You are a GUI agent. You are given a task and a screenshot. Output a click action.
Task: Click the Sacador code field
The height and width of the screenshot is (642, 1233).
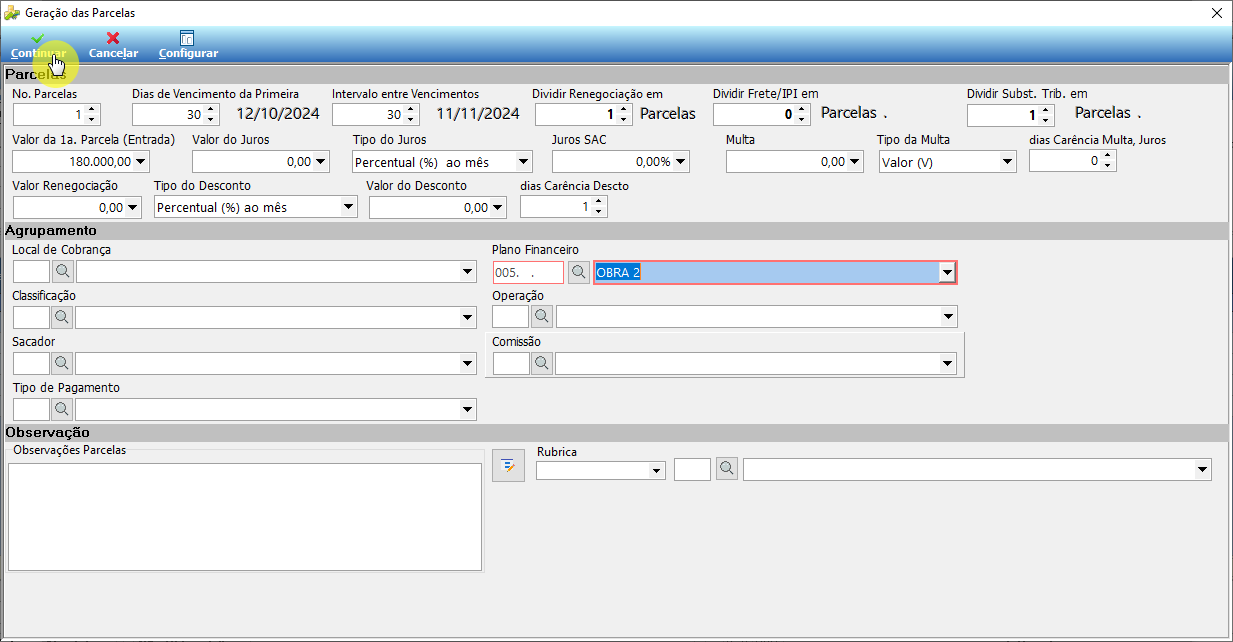click(x=31, y=363)
